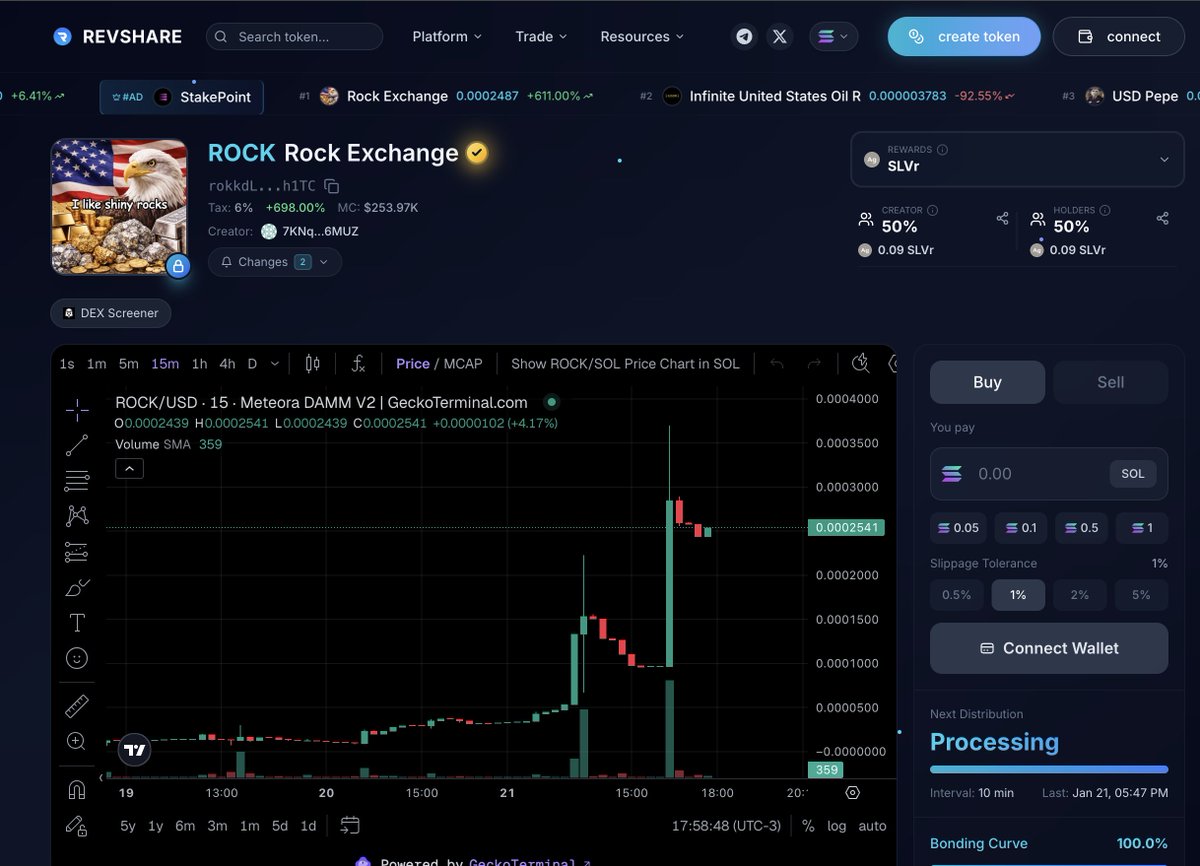This screenshot has height=866, width=1200.
Task: Open the Resources dropdown menu
Action: (642, 37)
